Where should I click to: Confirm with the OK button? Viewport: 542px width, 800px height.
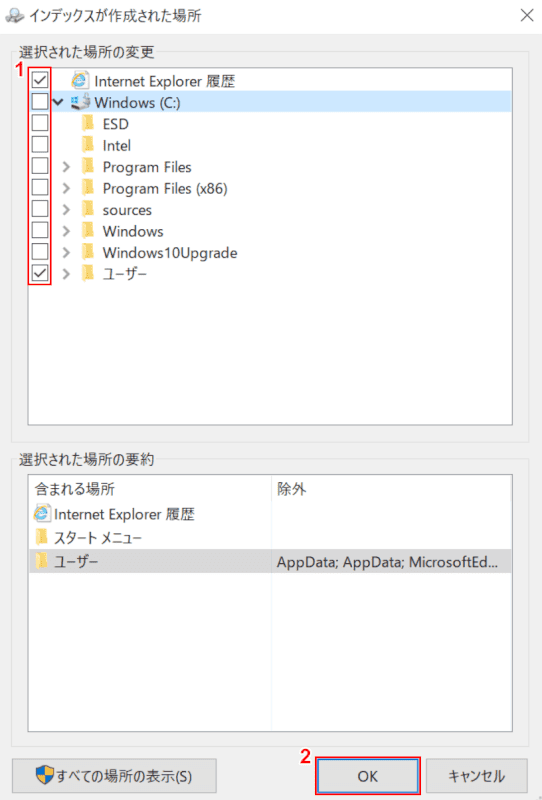click(367, 776)
